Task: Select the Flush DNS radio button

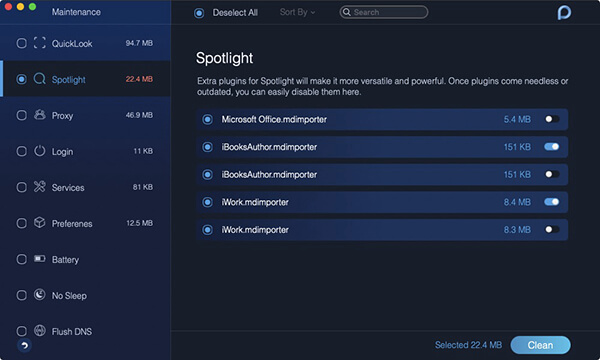Action: [x=21, y=331]
